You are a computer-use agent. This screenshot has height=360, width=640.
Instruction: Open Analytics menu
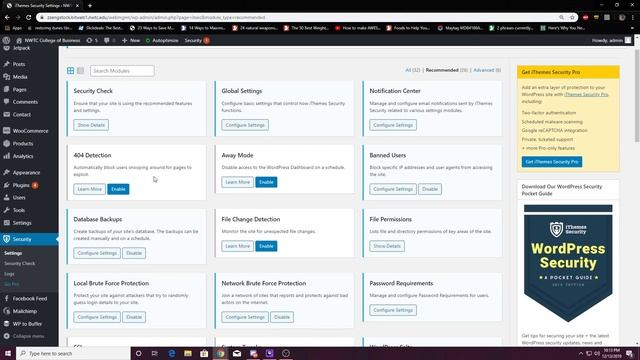[22, 156]
